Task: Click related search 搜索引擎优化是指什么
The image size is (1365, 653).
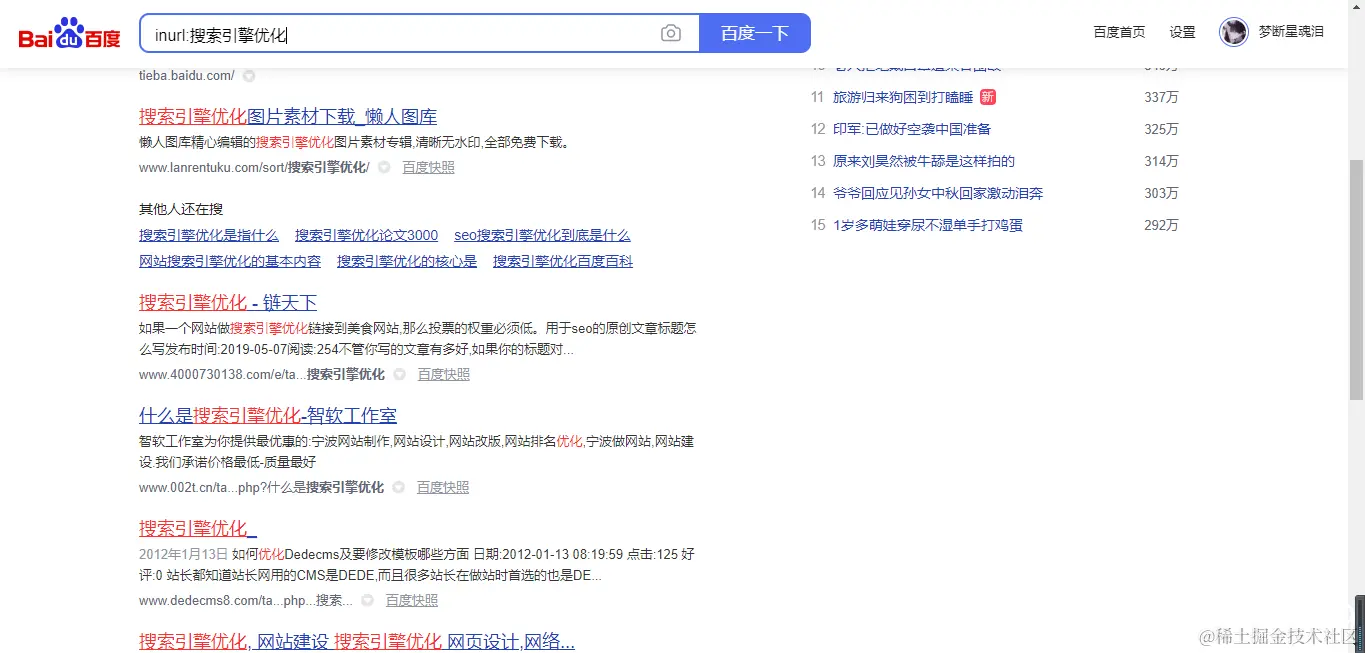Action: point(208,235)
